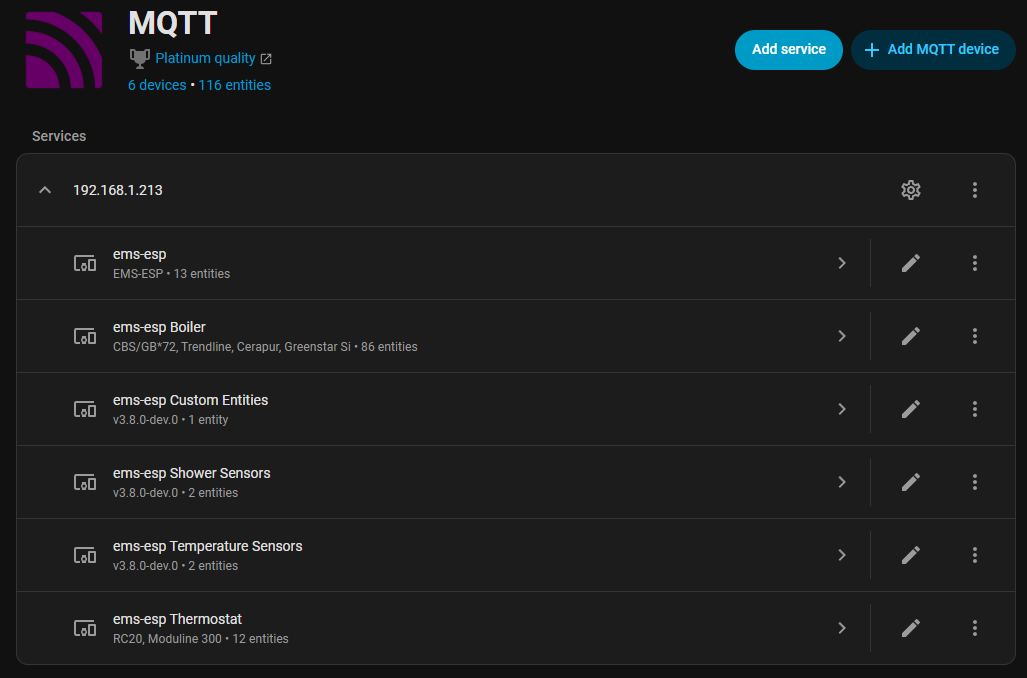
Task: Open more options for ems-esp Thermostat
Action: [x=975, y=628]
